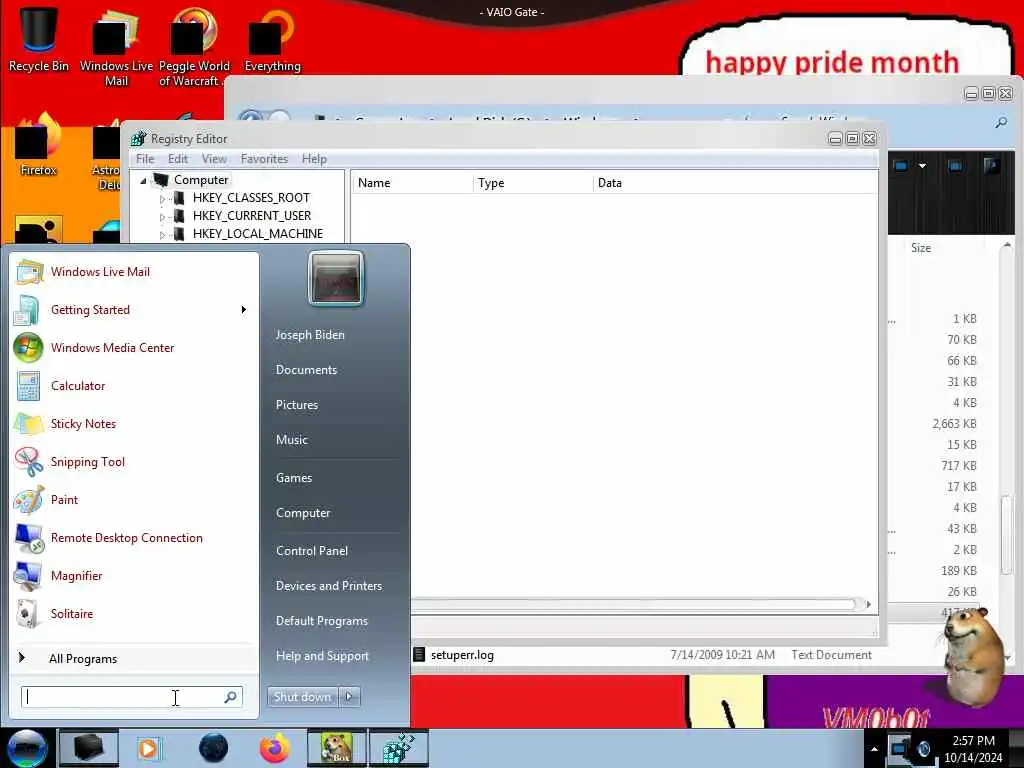This screenshot has width=1024, height=768.
Task: Open the Help menu in Registry Editor
Action: (314, 159)
